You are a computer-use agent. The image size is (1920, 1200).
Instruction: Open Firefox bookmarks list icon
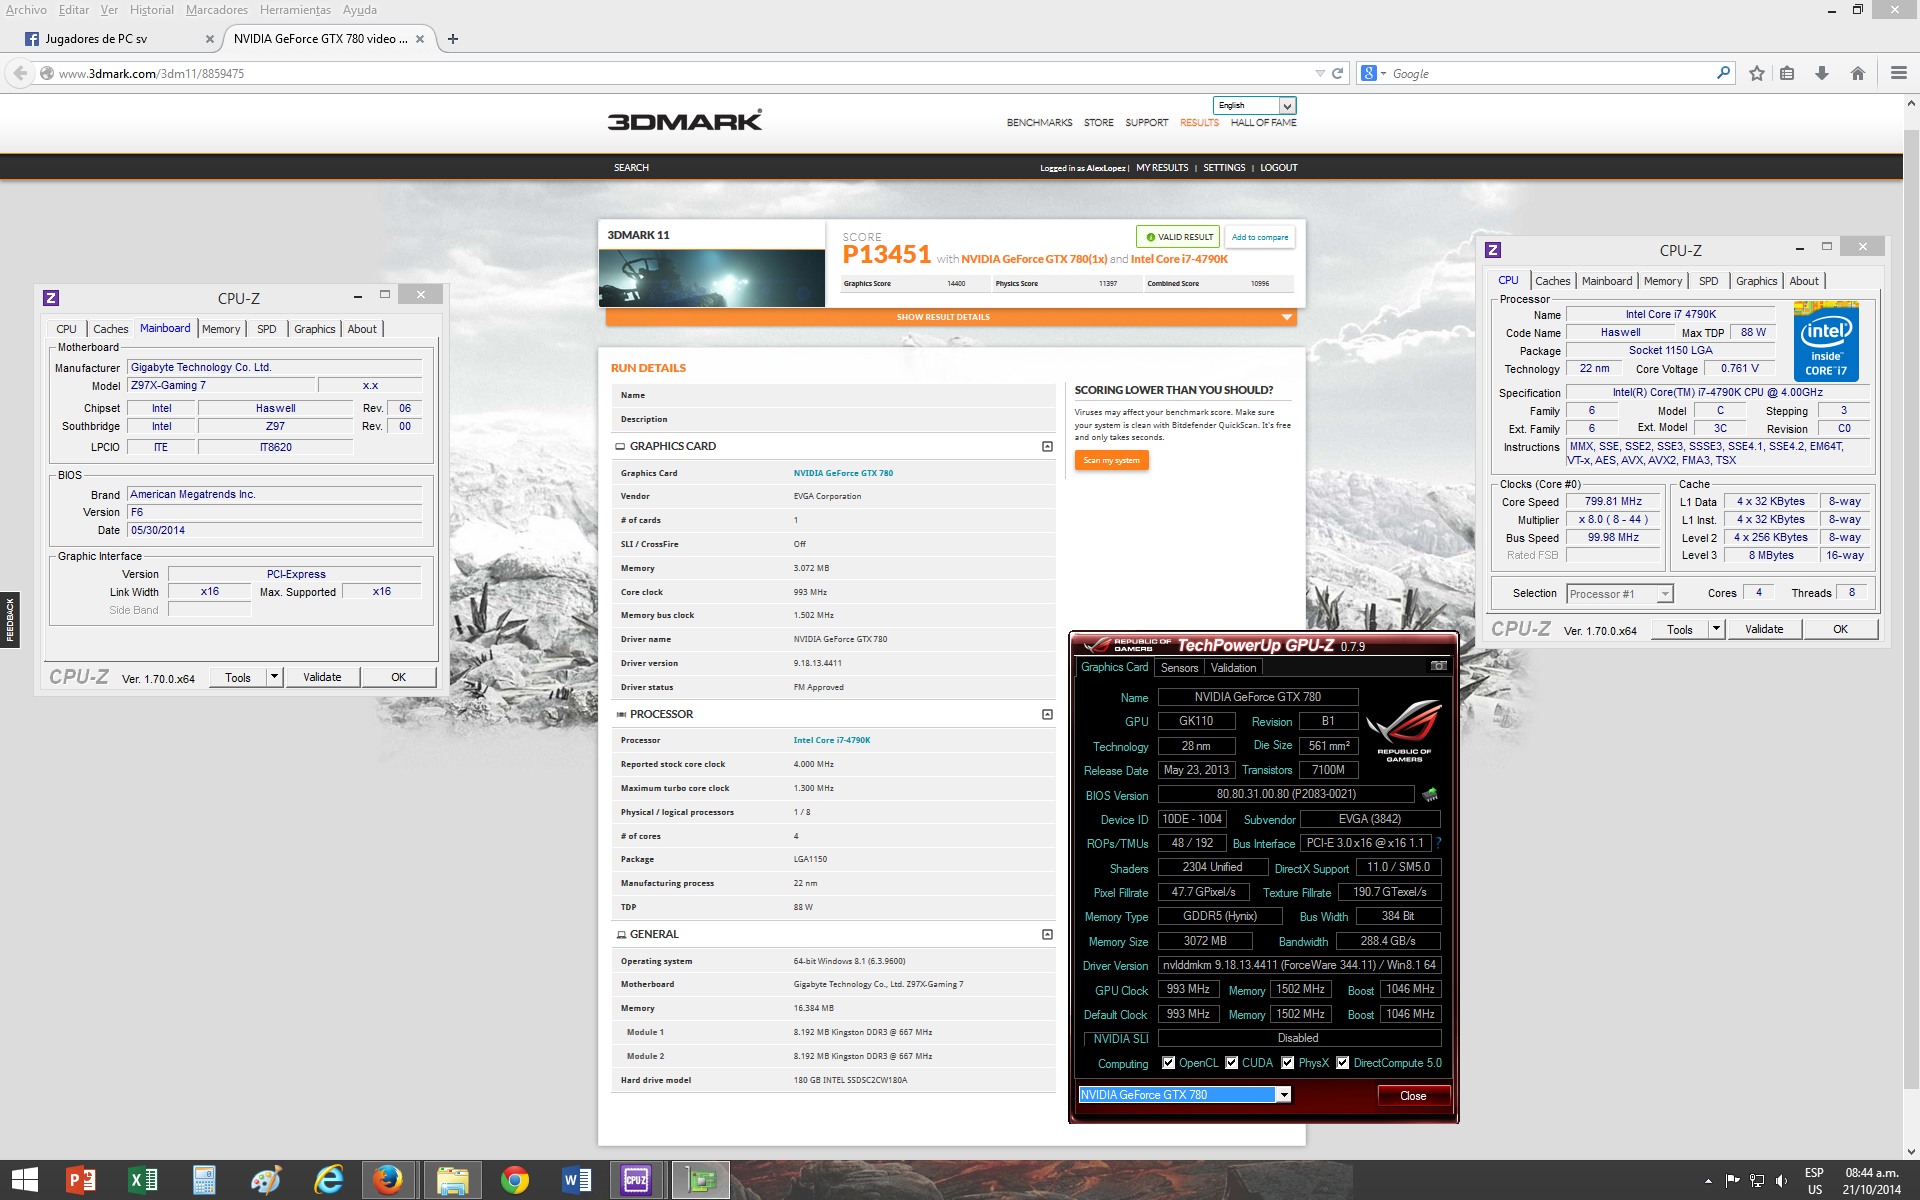click(x=1788, y=73)
